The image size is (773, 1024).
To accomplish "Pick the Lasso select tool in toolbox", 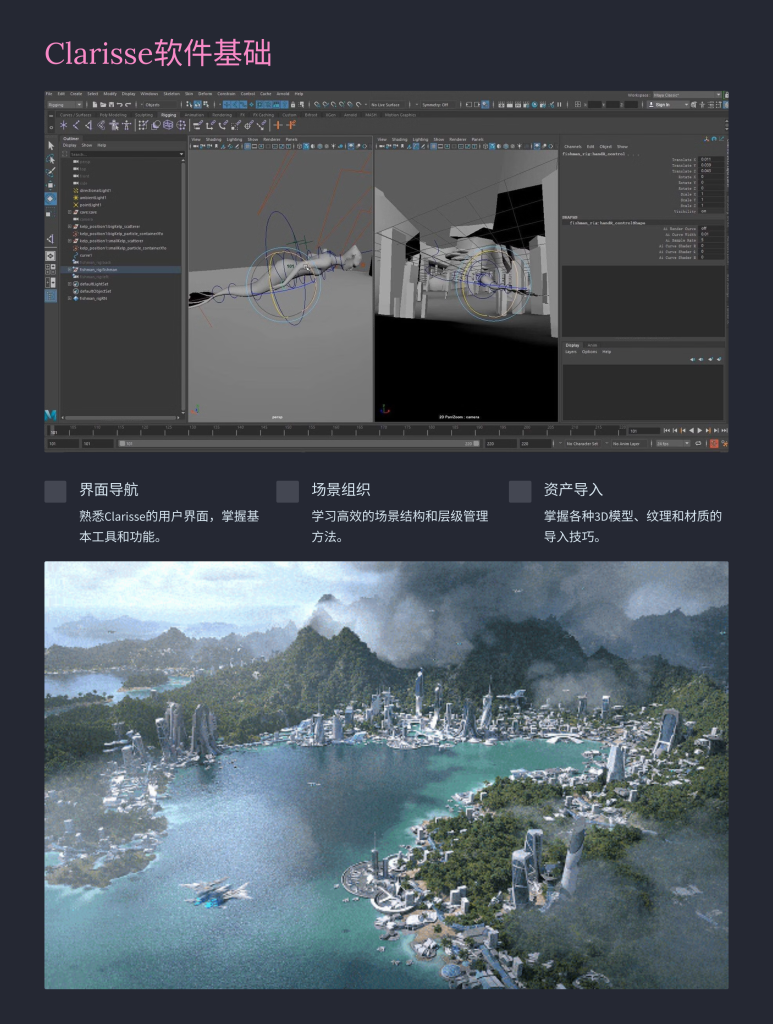I will click(51, 159).
